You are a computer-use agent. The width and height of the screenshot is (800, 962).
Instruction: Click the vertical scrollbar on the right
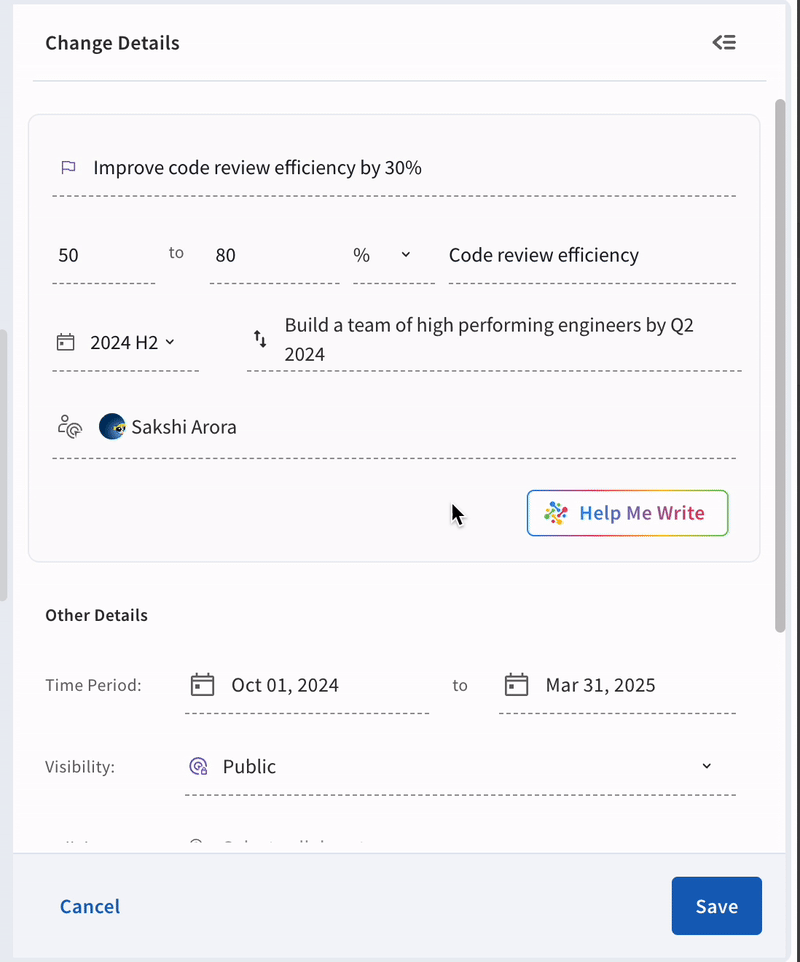point(780,365)
